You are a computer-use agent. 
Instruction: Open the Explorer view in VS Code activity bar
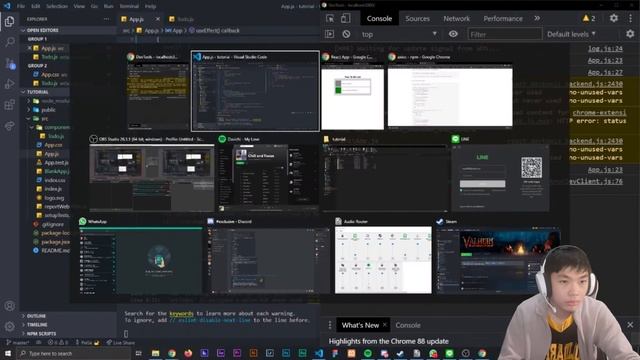9,21
